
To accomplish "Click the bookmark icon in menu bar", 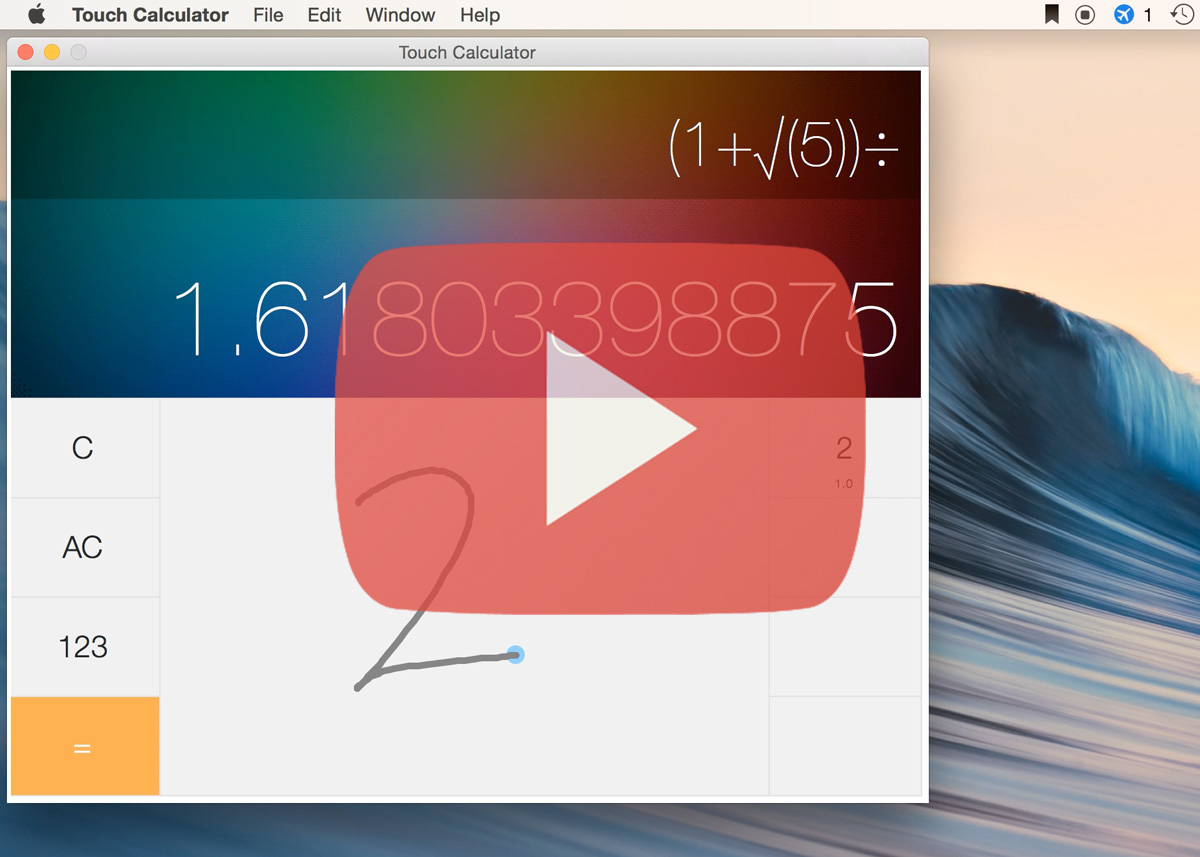I will pos(1051,15).
